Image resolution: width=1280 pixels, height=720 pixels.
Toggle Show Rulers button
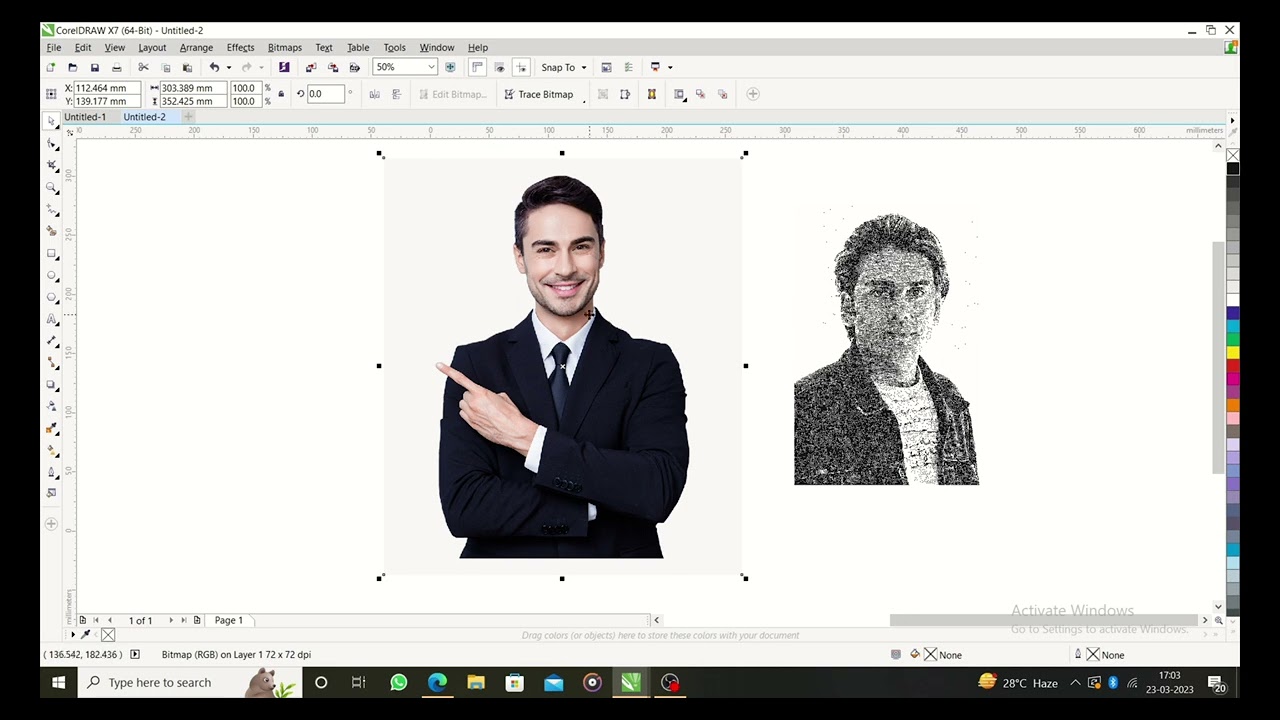click(477, 67)
